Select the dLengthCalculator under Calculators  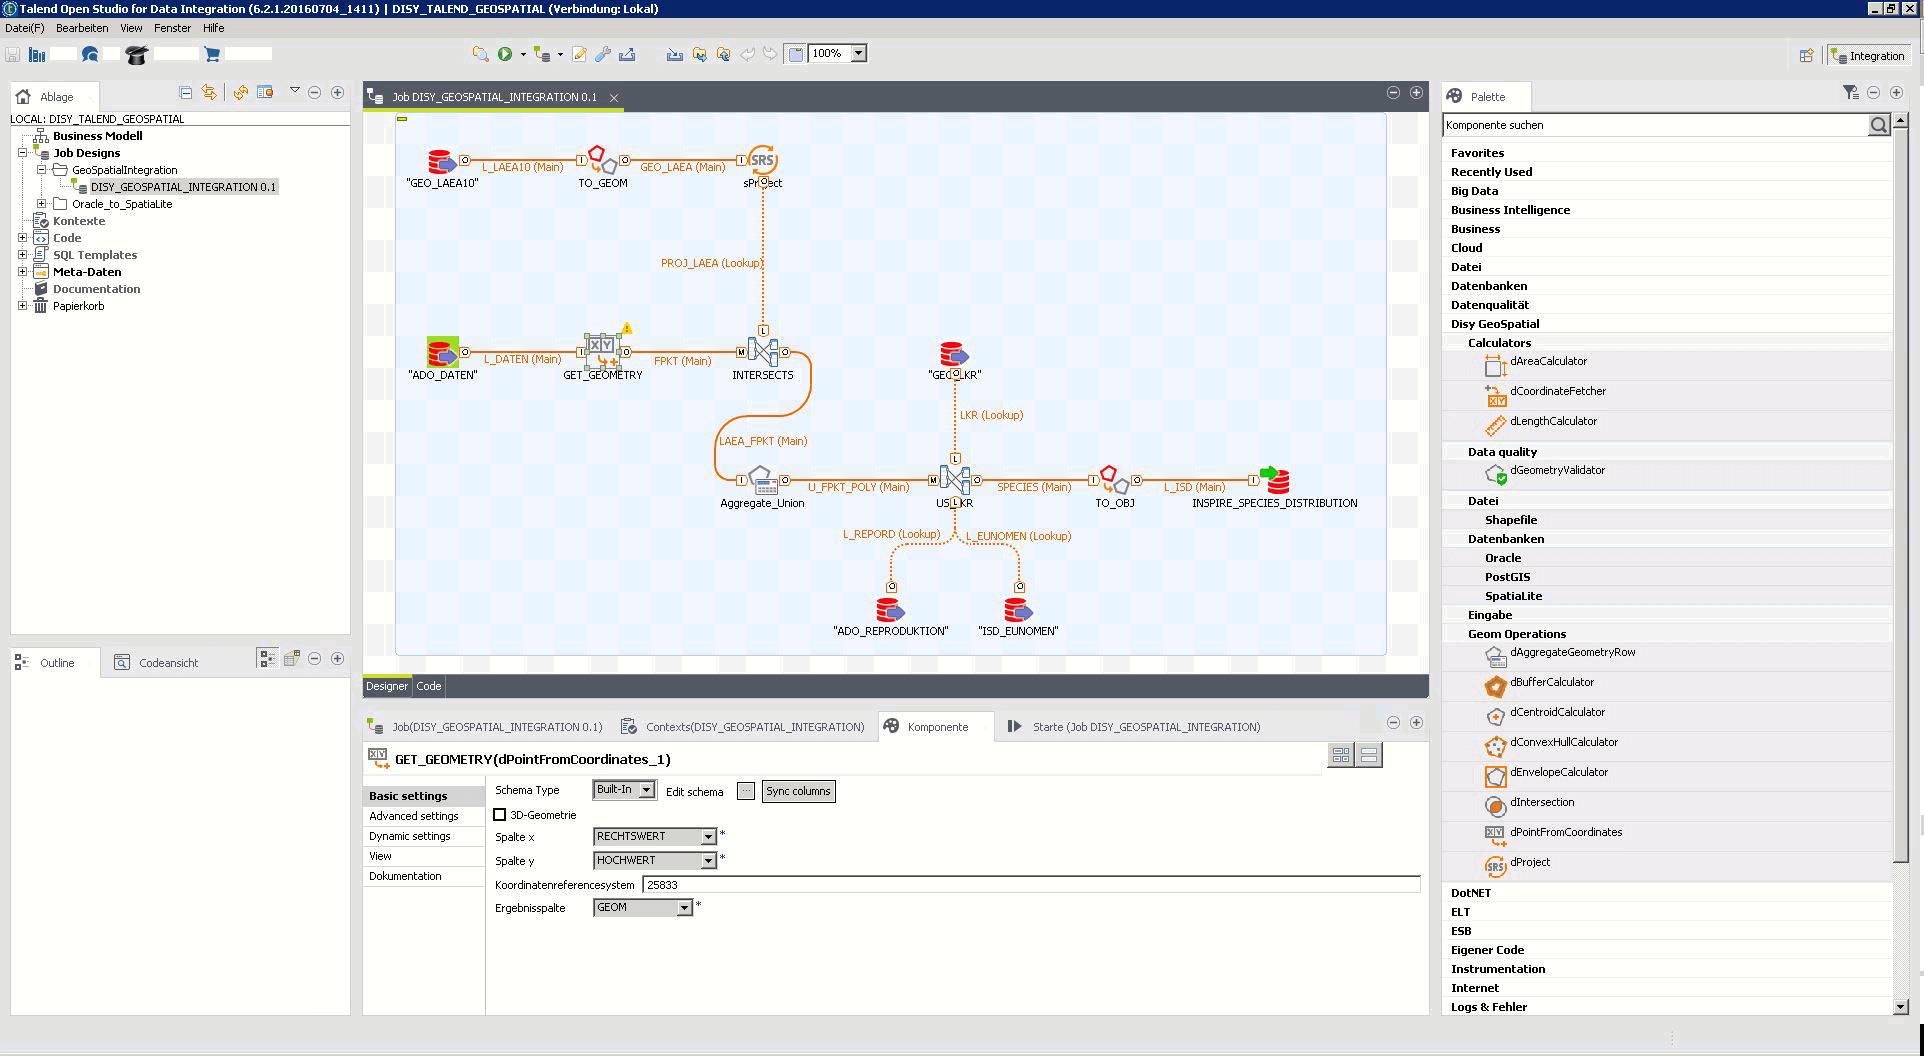[1551, 421]
